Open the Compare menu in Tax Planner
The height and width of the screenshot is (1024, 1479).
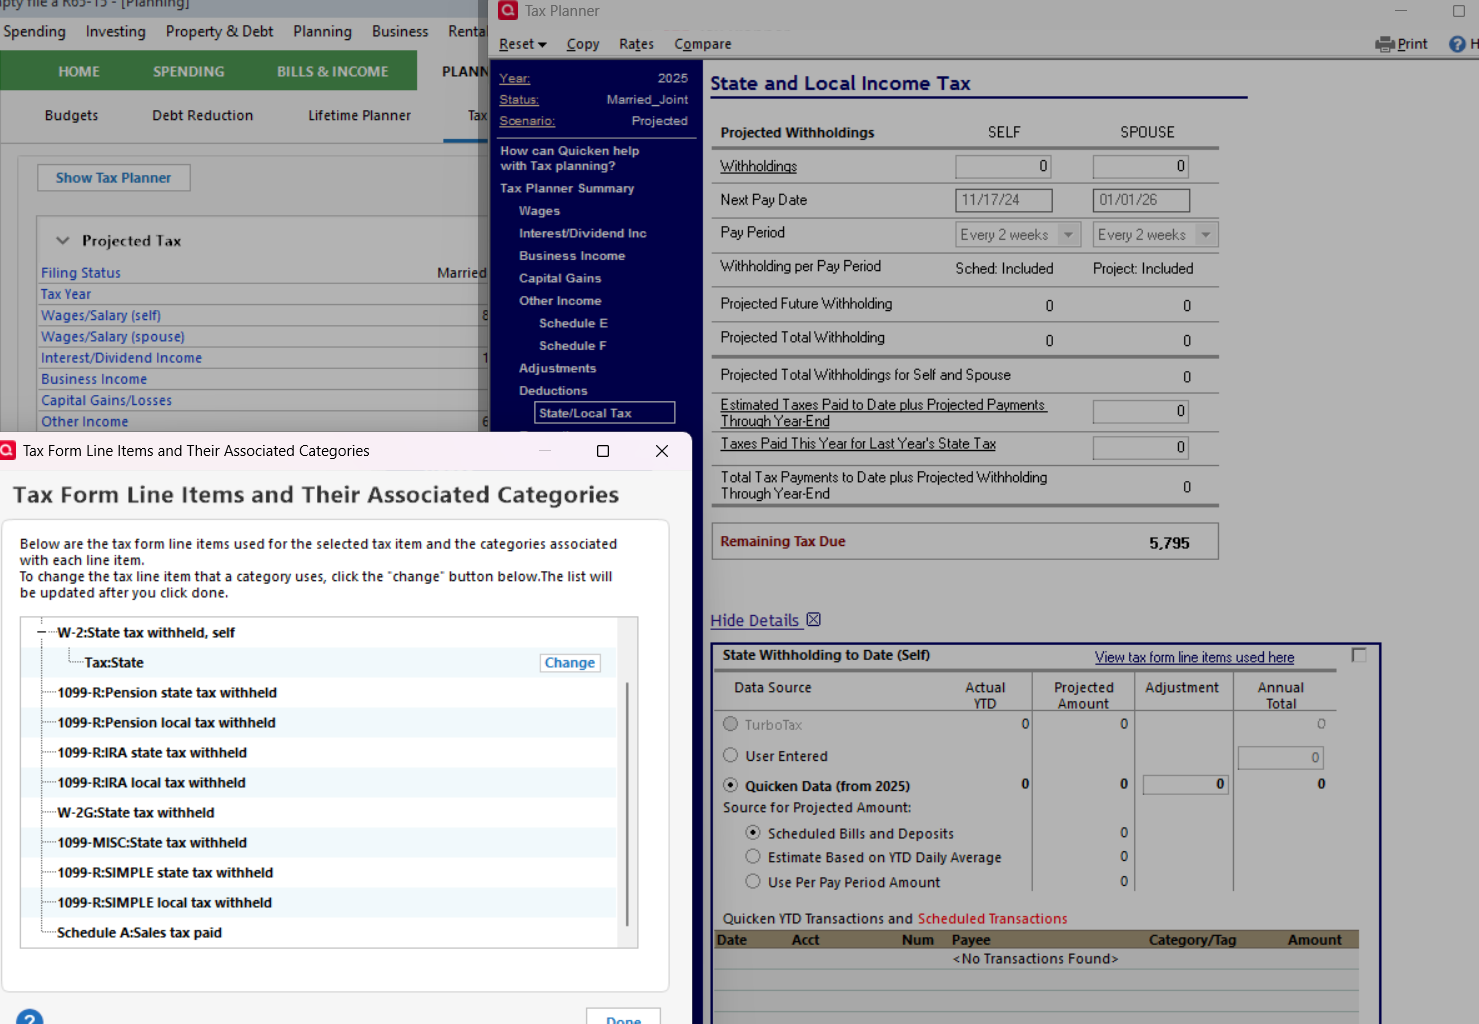(702, 44)
